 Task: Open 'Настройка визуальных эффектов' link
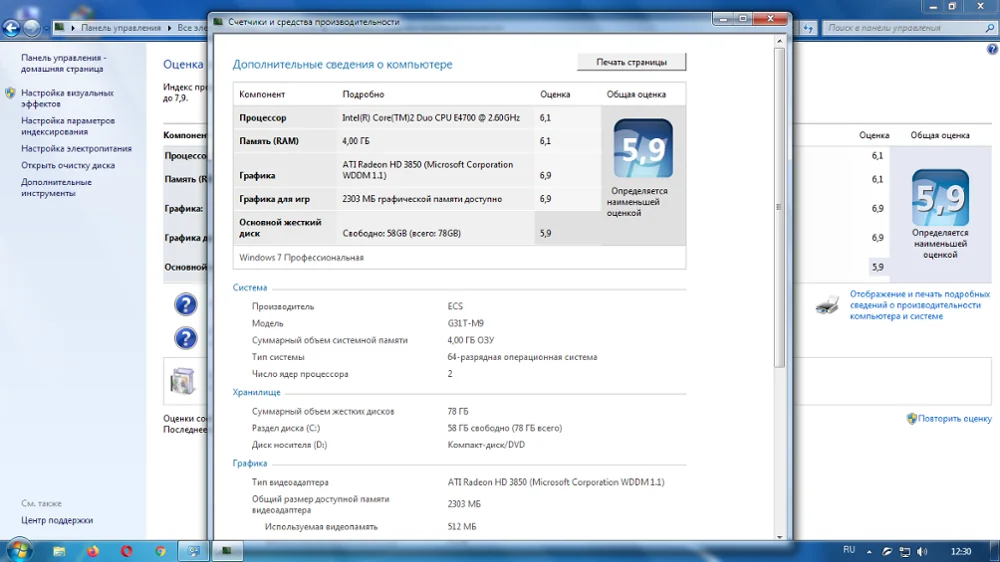point(67,98)
